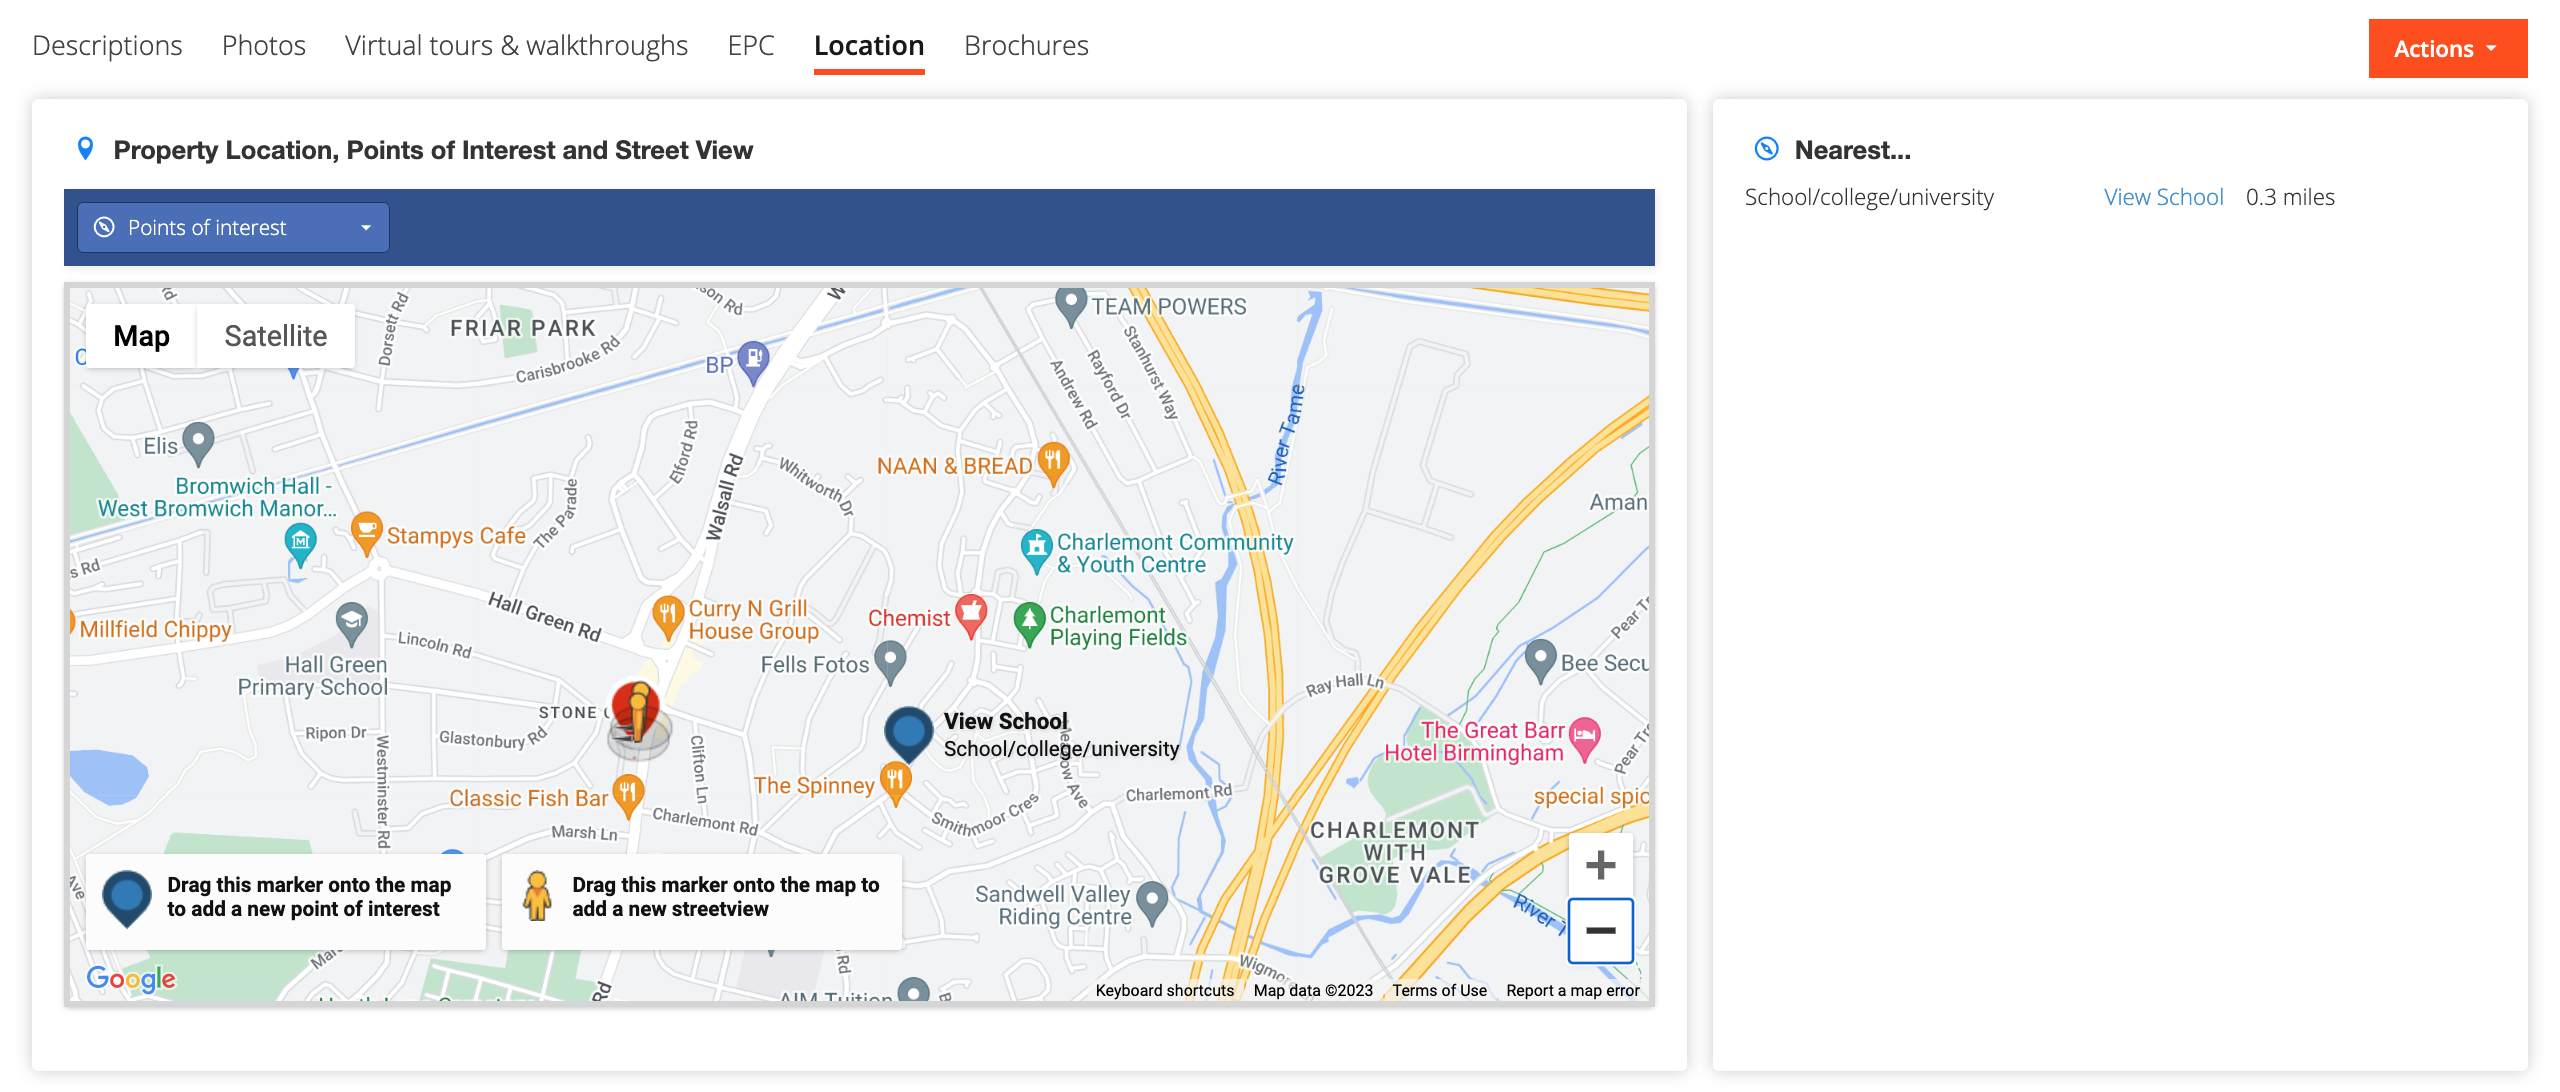Viewport: 2560px width, 1092px height.
Task: Click the Curry N Grill restaurant pin
Action: click(668, 617)
